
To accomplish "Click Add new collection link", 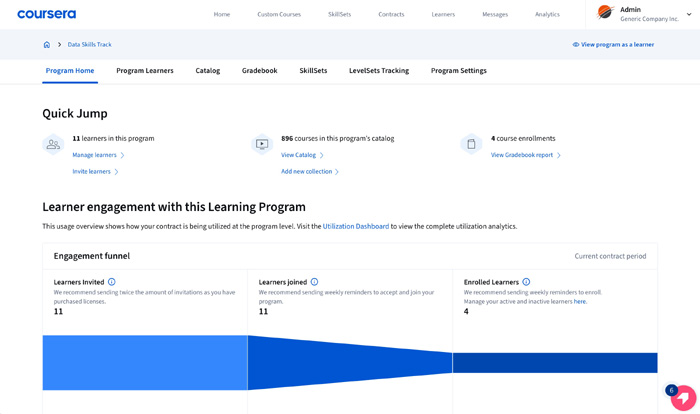I will tap(308, 171).
